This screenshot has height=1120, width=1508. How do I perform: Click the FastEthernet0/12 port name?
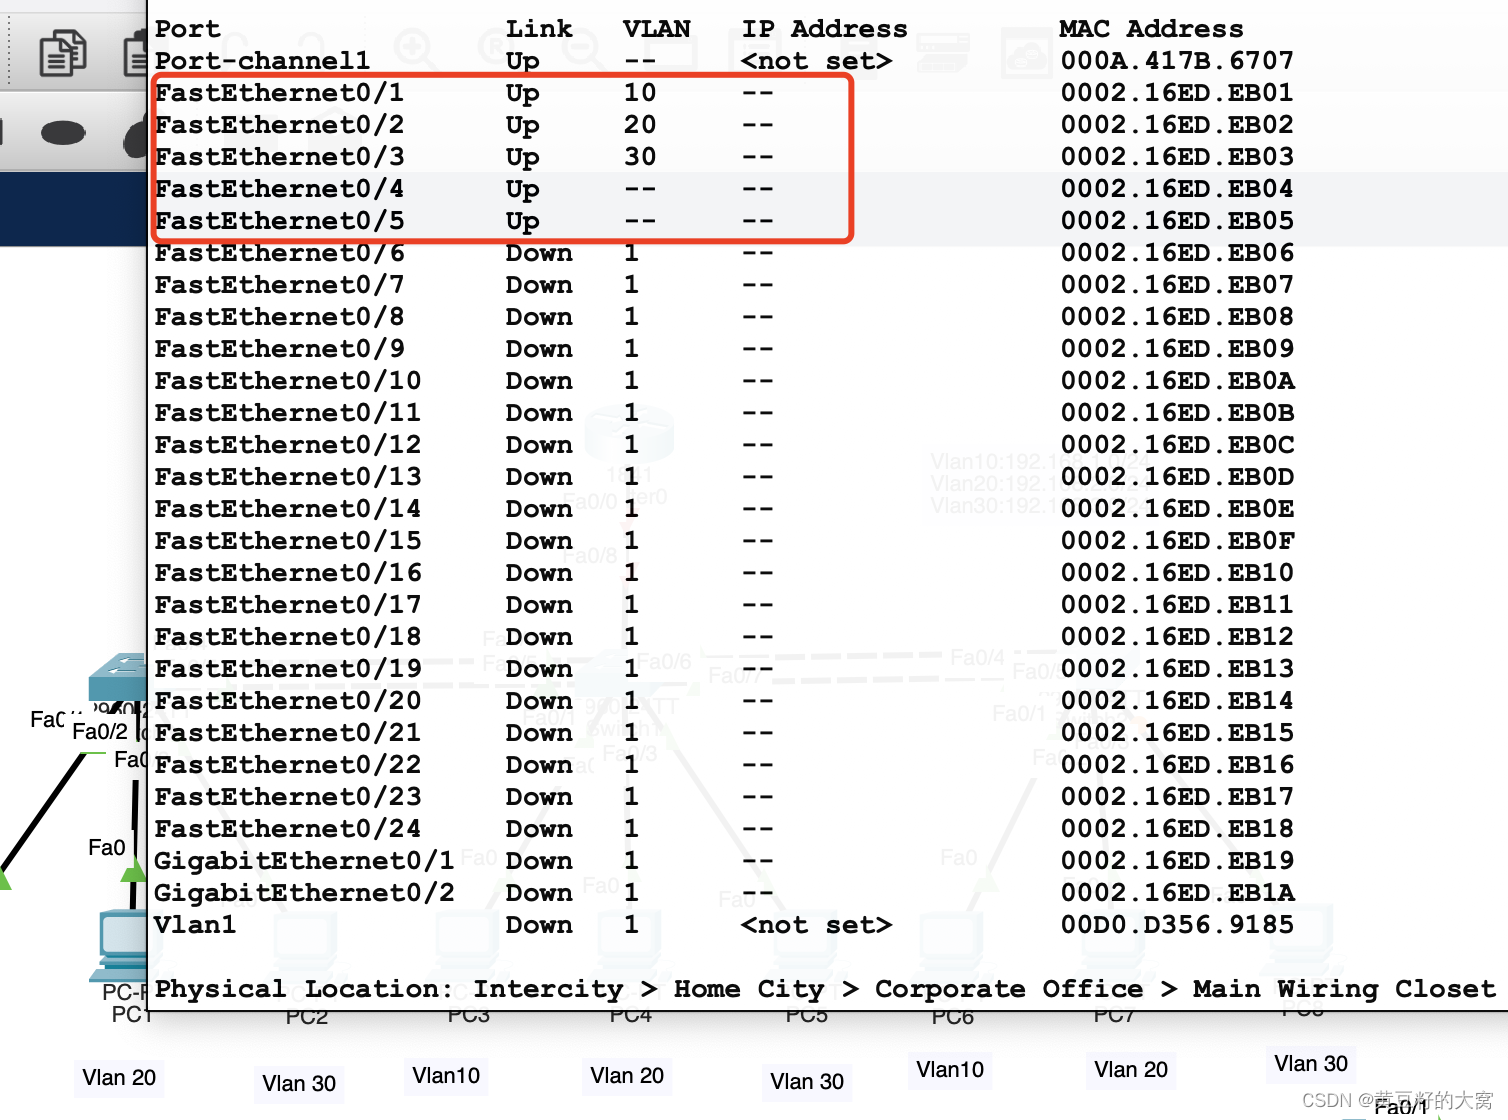(288, 445)
